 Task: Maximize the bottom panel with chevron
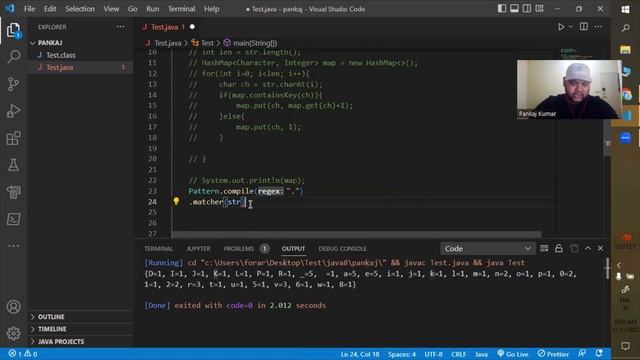pos(588,249)
